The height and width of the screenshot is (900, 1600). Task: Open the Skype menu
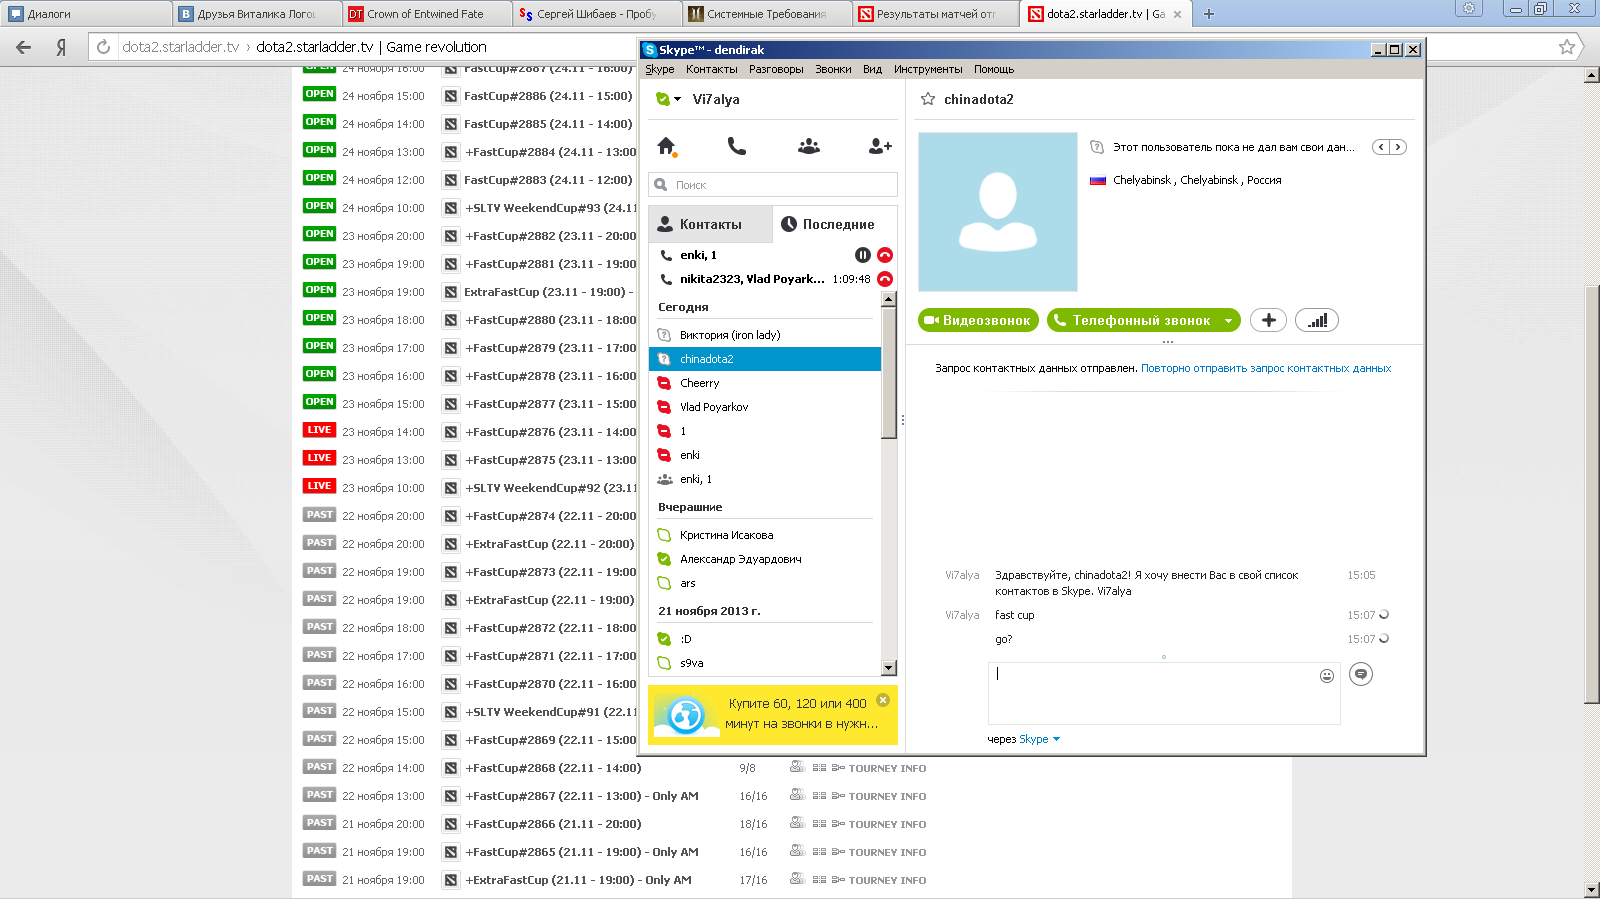659,69
